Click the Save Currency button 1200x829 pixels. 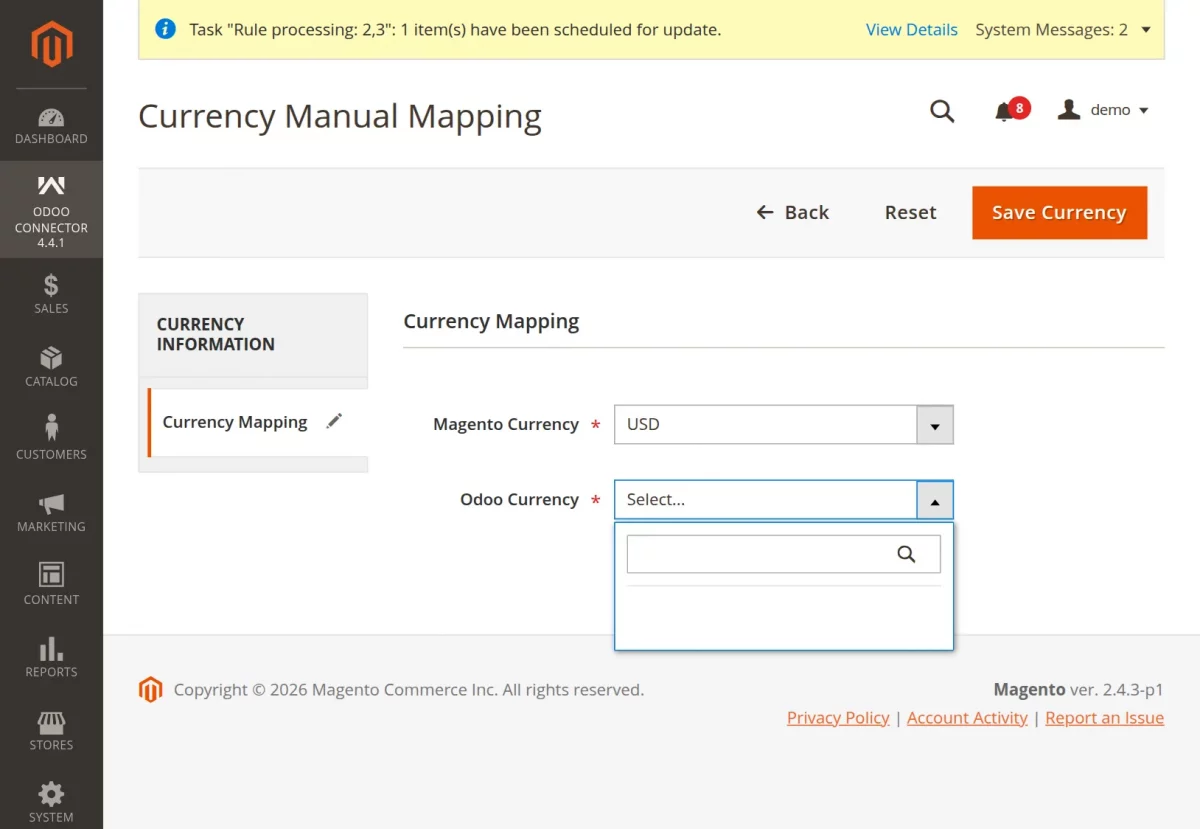(1059, 212)
